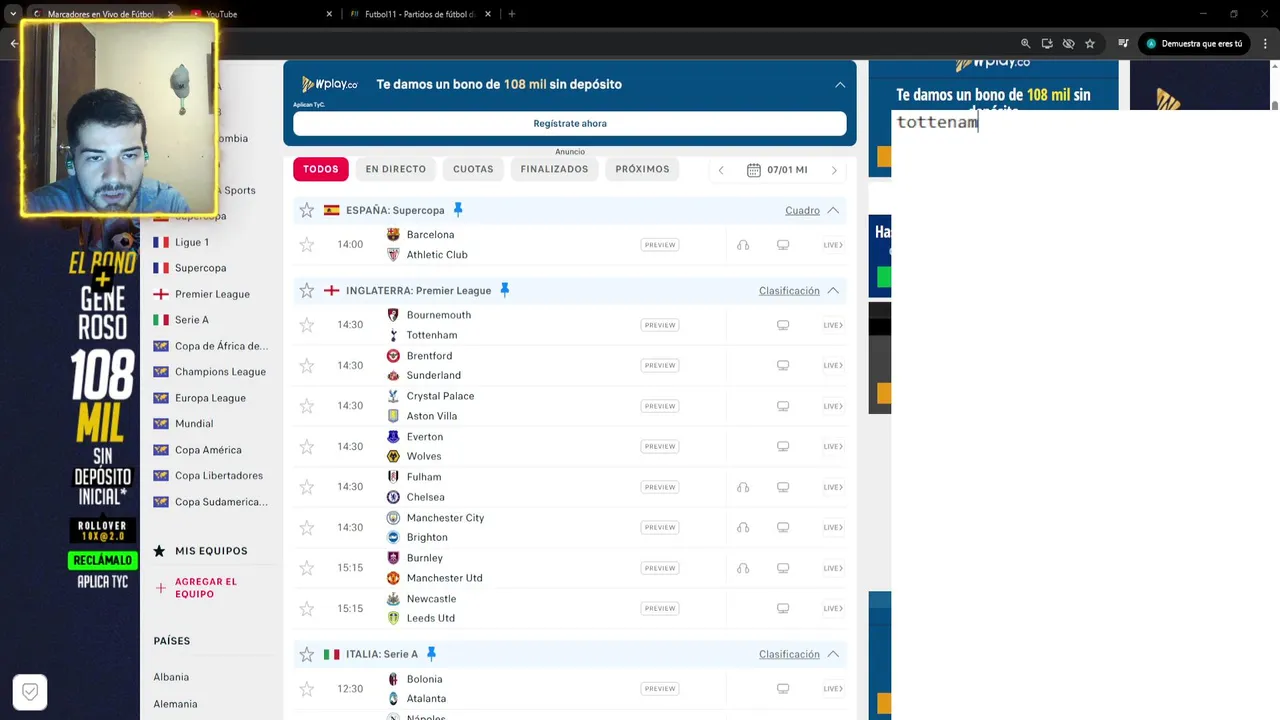The image size is (1280, 720).
Task: Click headphones icon for Burnley vs Manchester Utd
Action: tap(743, 568)
